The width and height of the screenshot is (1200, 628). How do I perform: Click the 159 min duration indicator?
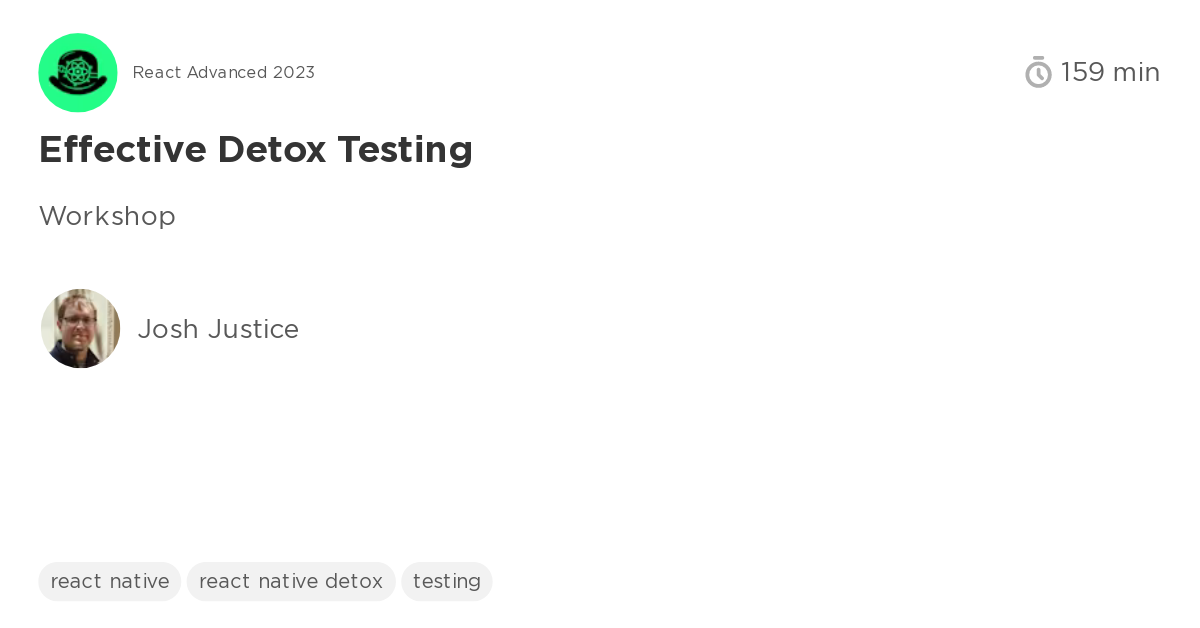pos(1110,72)
